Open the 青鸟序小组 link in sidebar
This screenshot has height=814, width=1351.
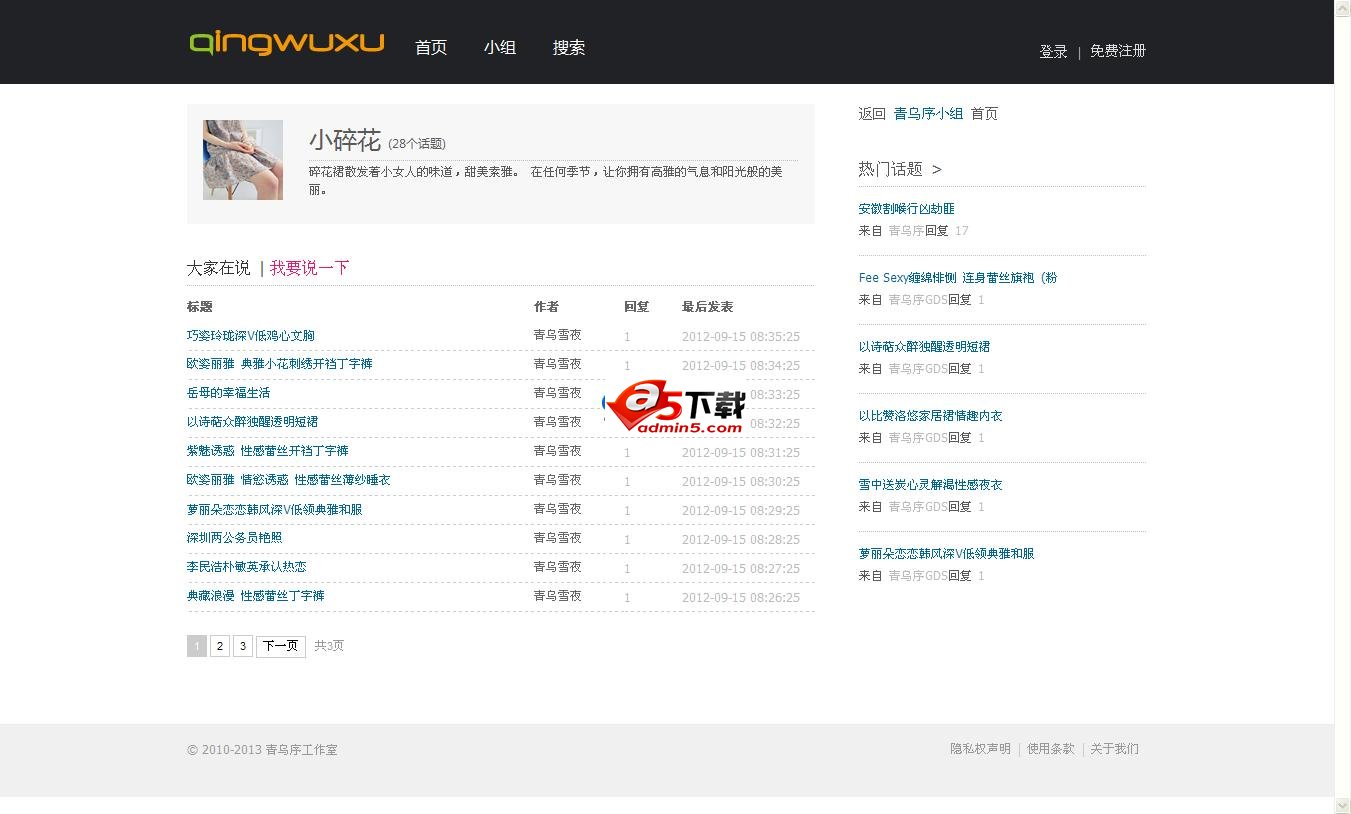928,114
